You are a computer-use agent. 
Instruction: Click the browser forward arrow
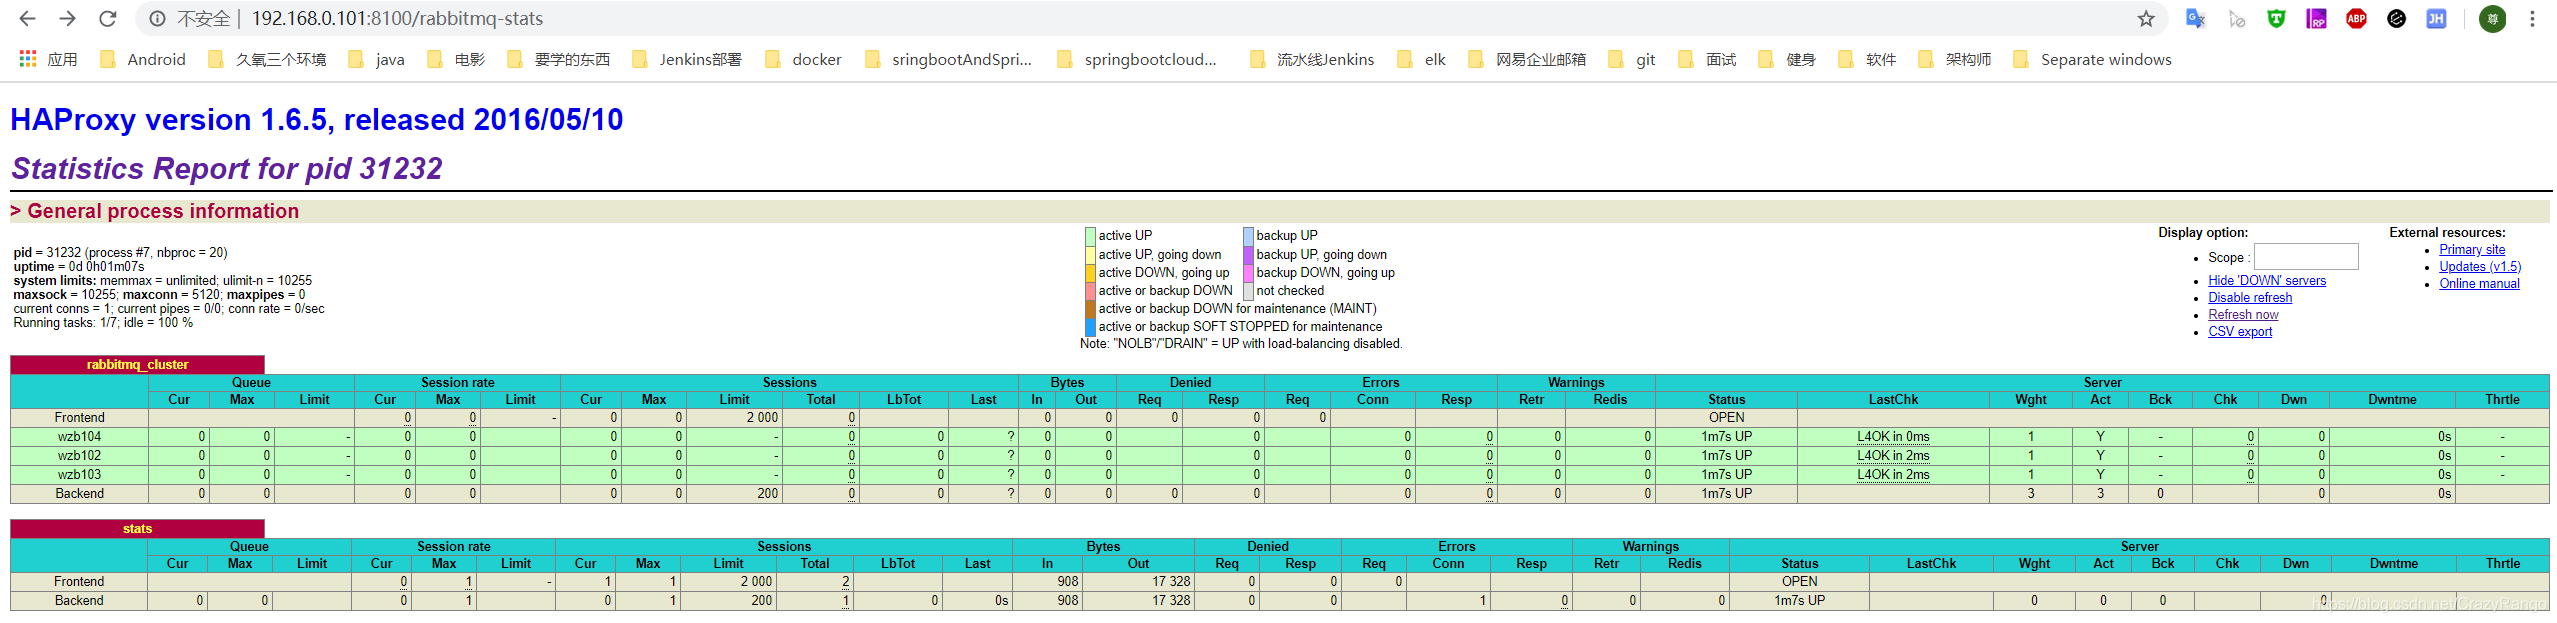tap(67, 18)
